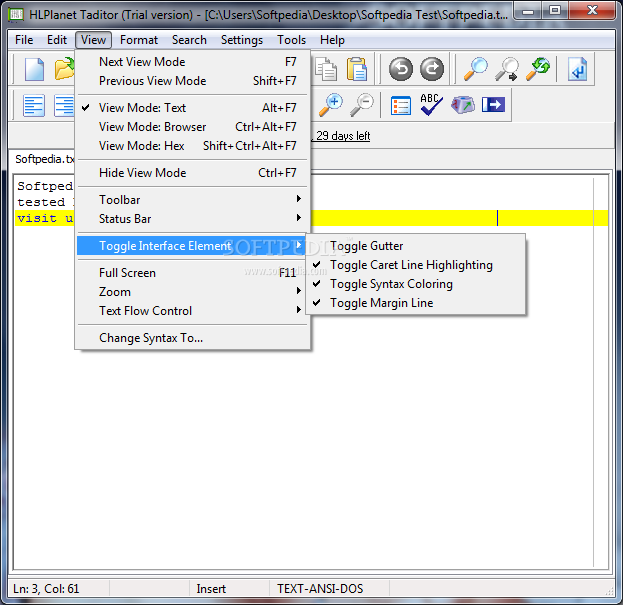
Task: Expand the Text Flow Control submenu
Action: [x=192, y=311]
